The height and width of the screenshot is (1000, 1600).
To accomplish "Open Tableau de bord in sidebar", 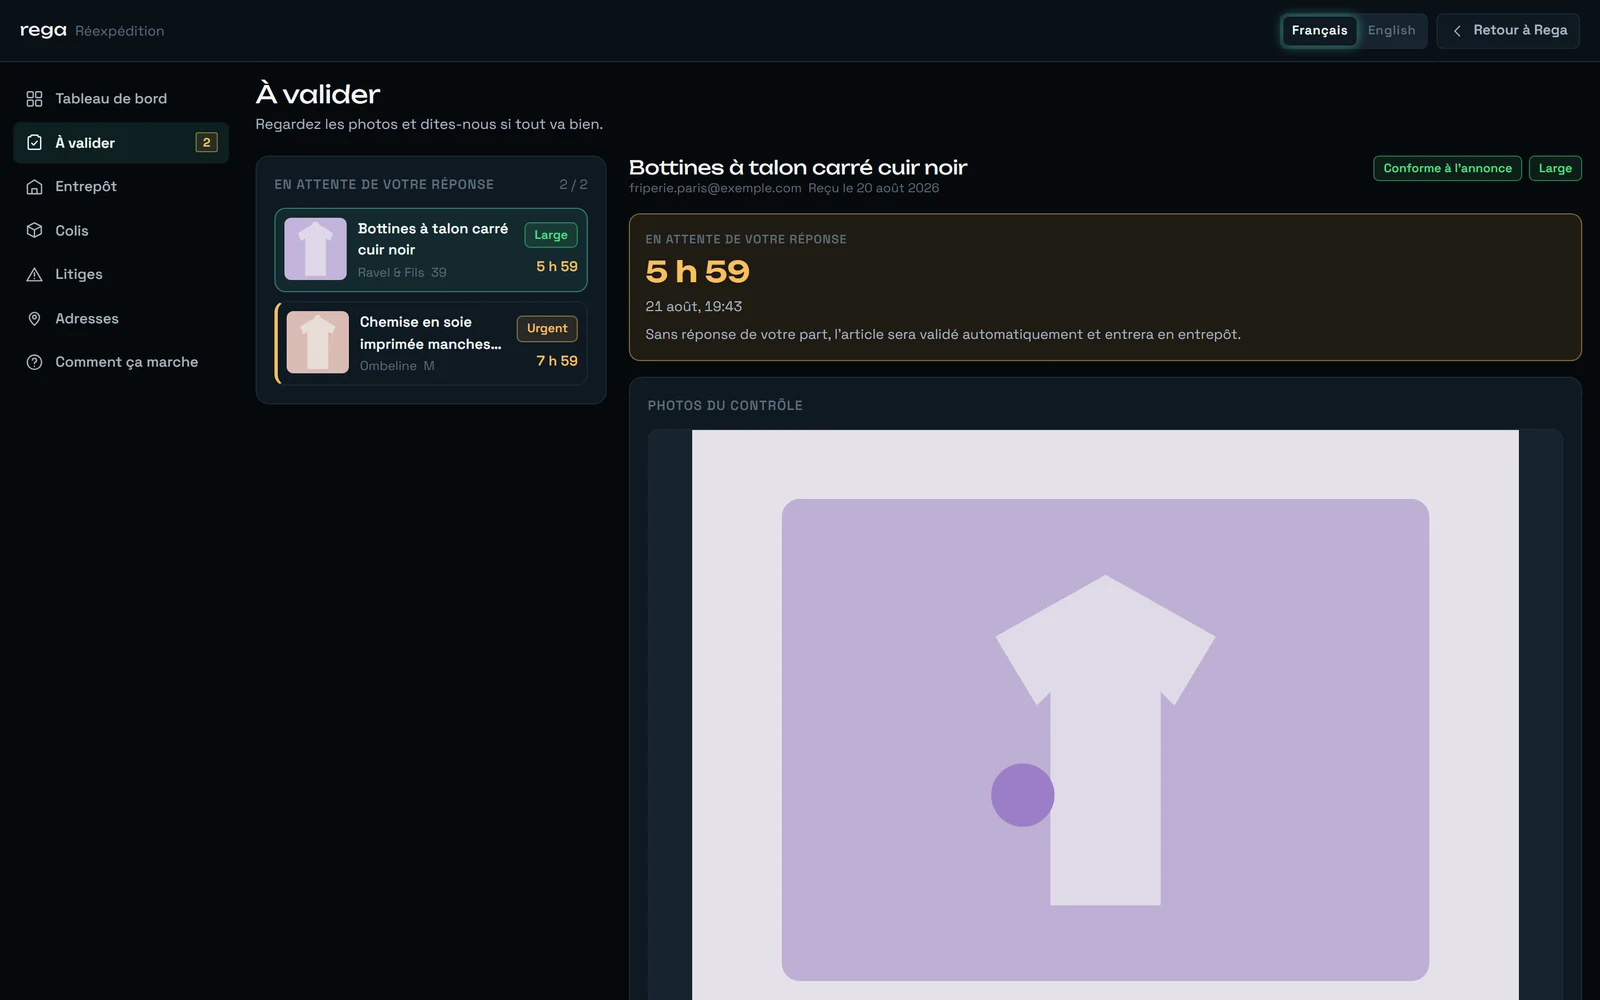I will point(121,99).
